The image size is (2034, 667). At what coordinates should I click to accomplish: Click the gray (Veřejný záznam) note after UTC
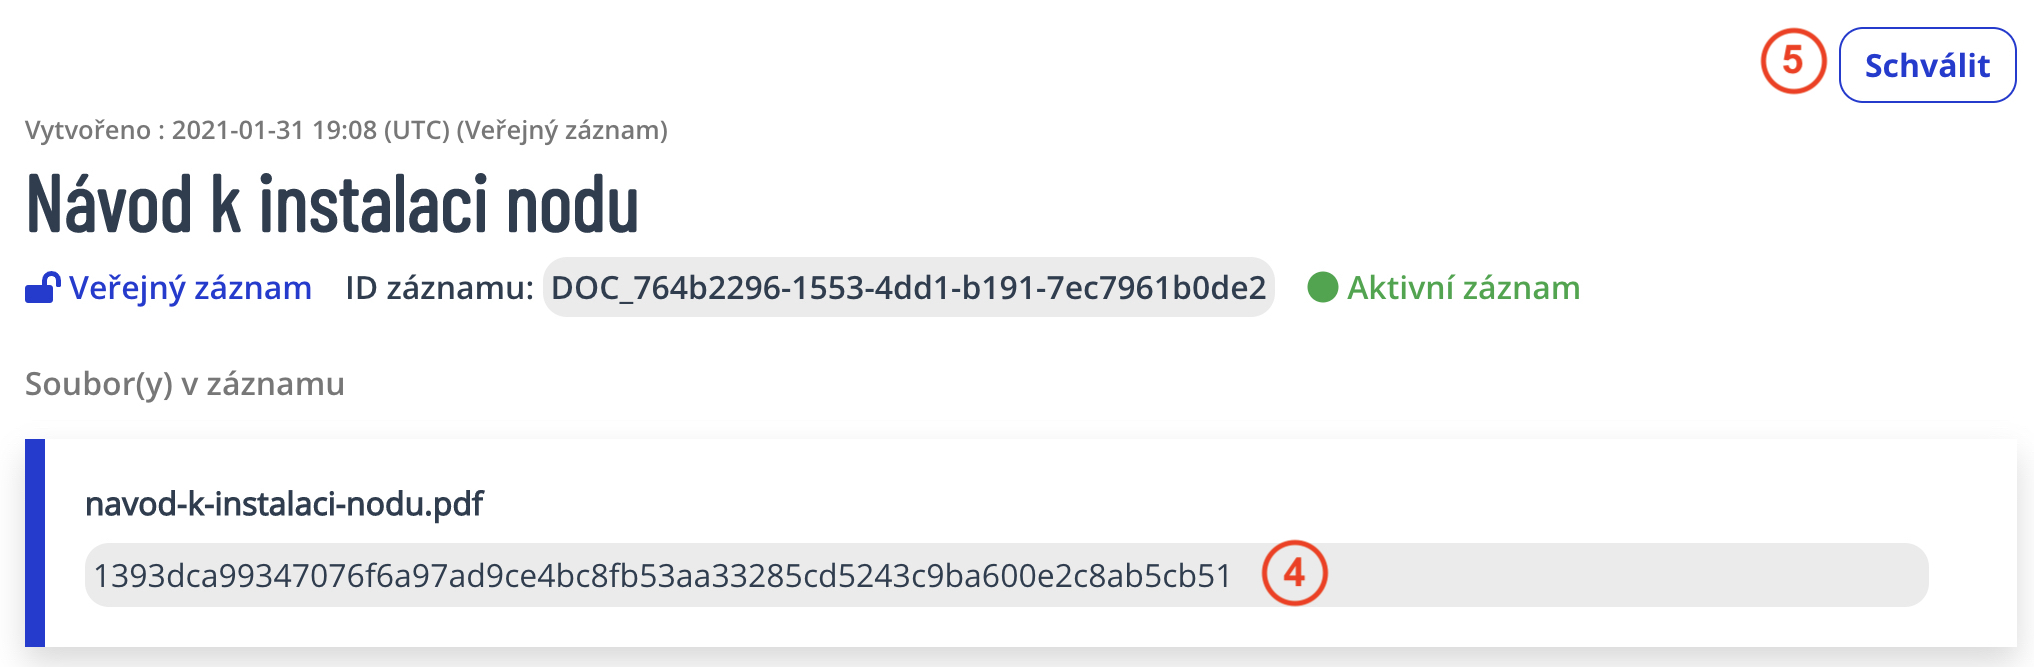(x=562, y=131)
